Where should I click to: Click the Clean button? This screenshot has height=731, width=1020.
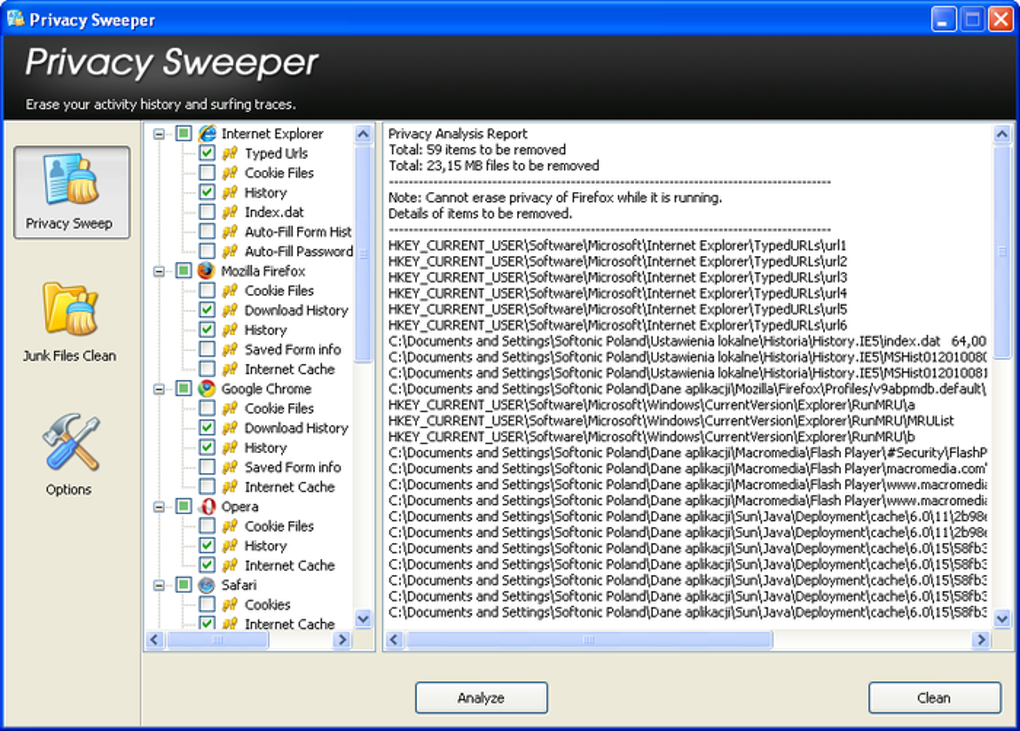pyautogui.click(x=934, y=698)
